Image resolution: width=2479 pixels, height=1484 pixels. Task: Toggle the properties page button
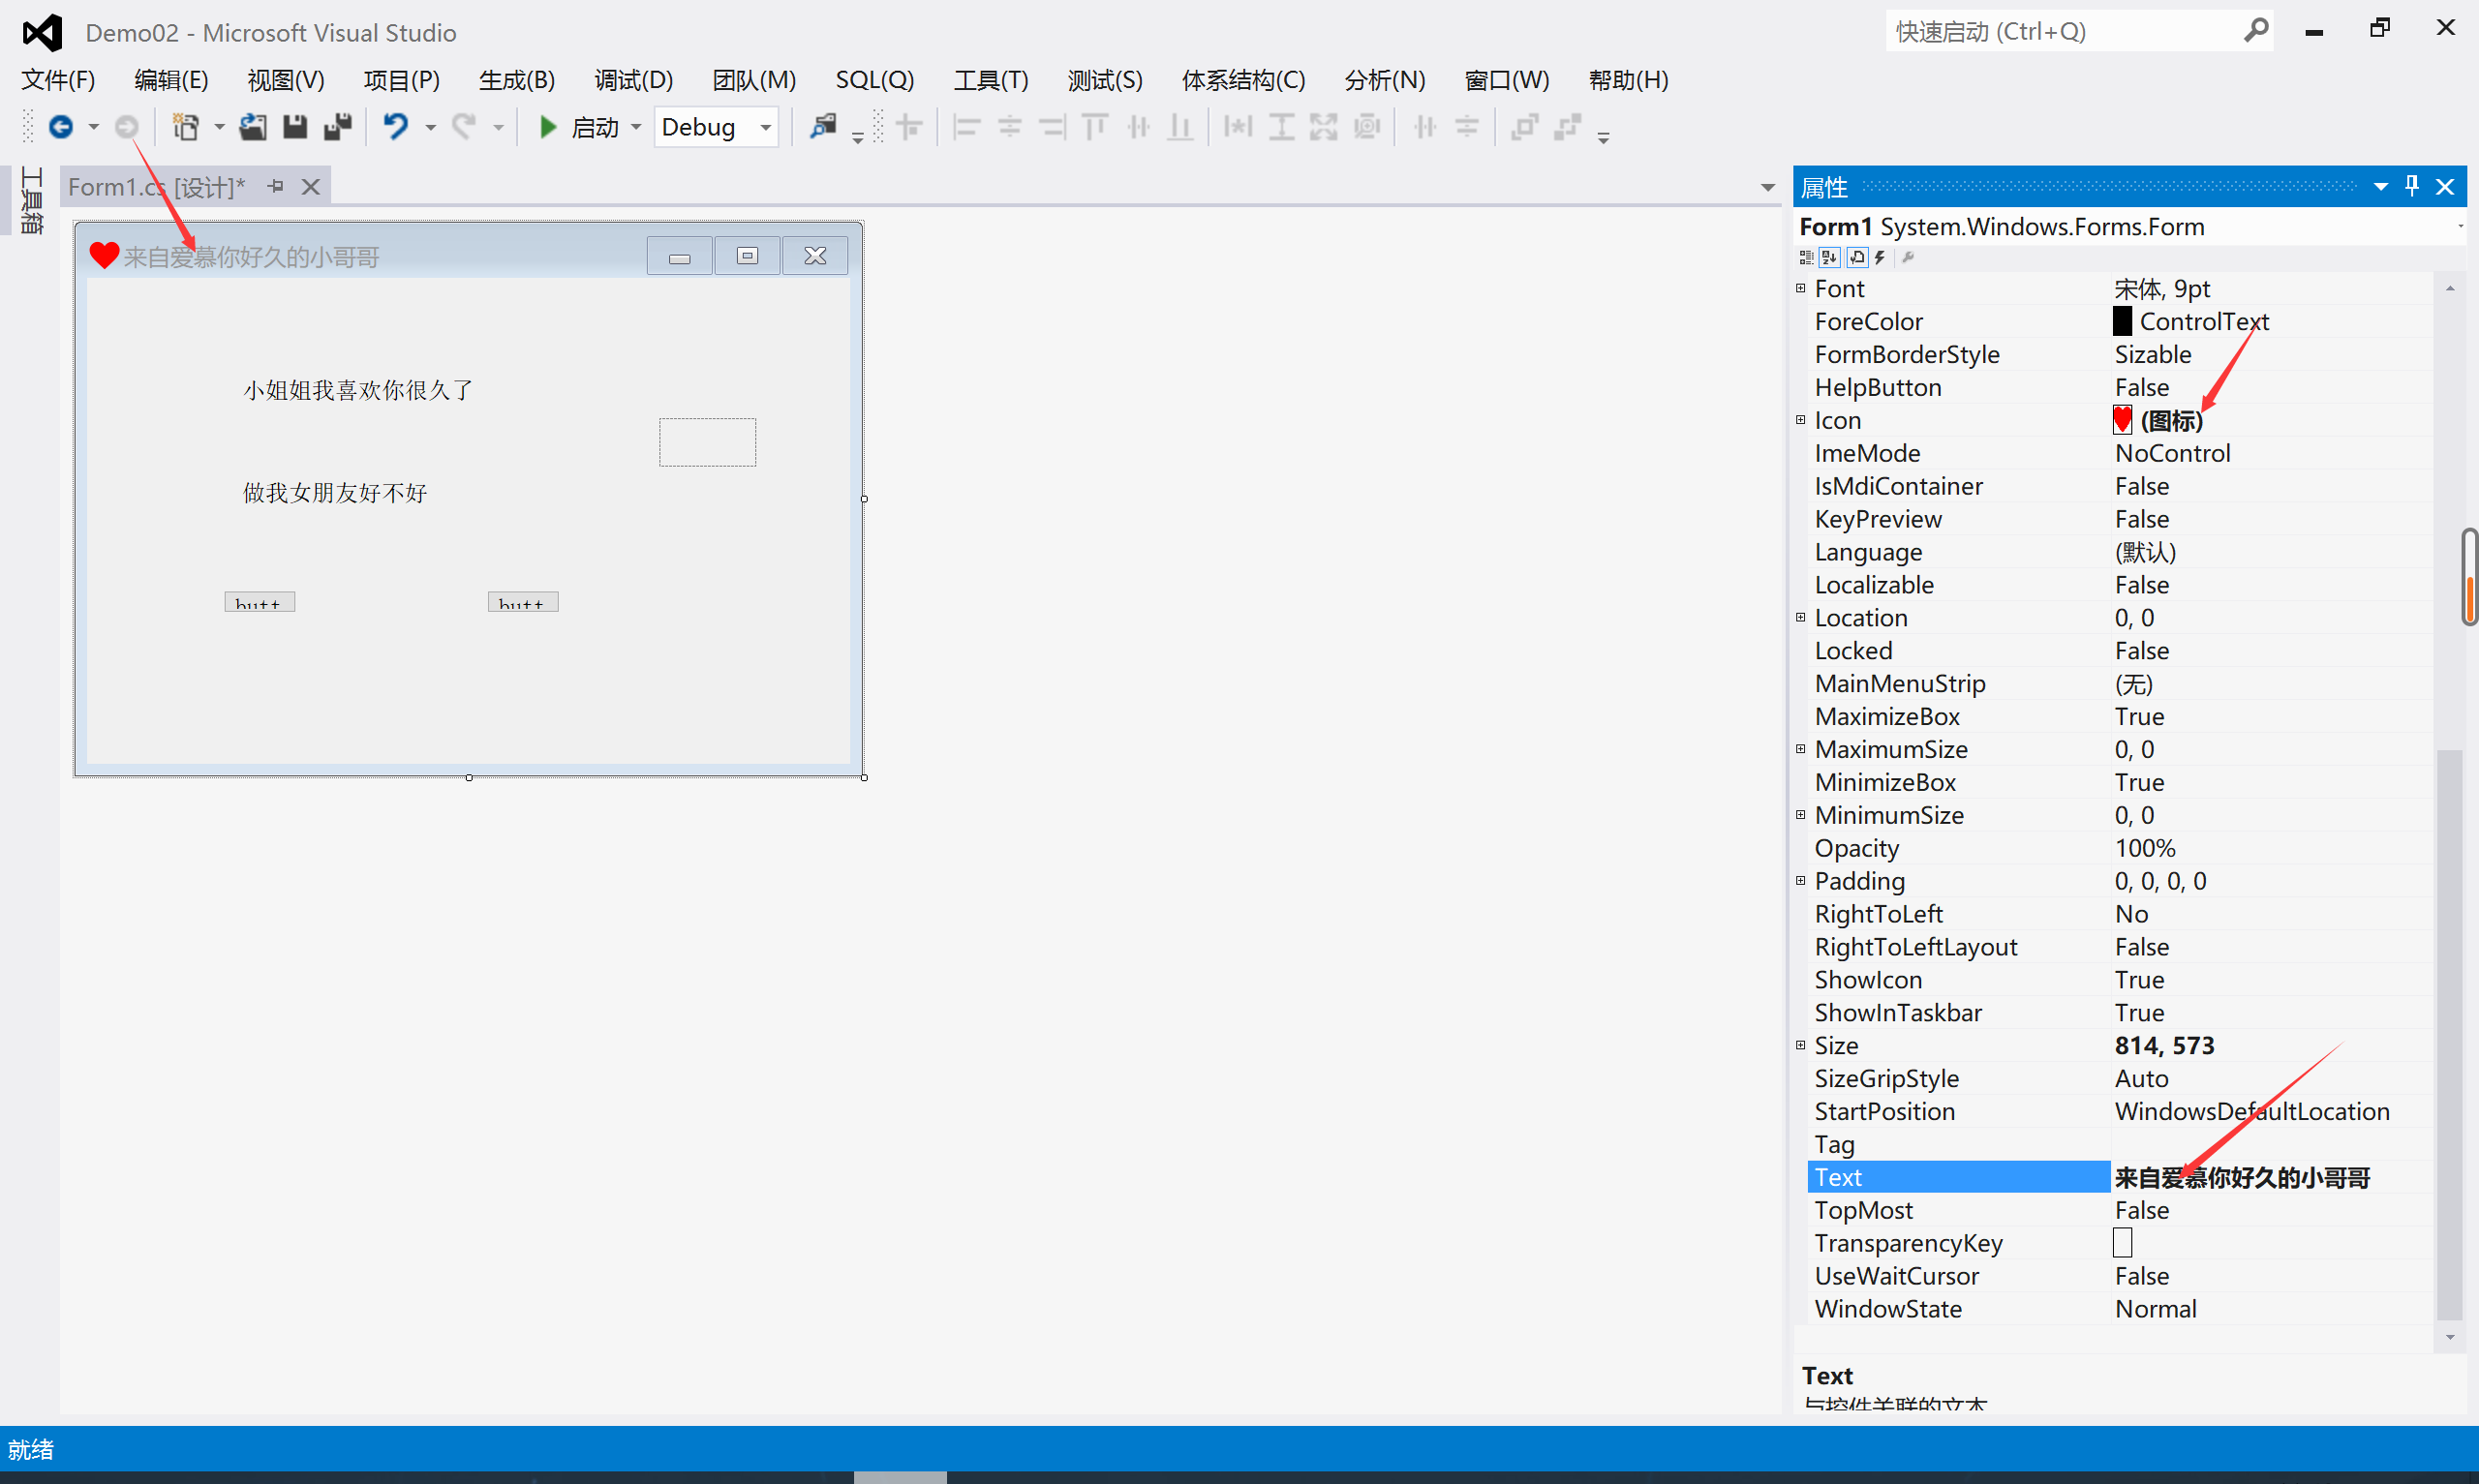click(1857, 257)
